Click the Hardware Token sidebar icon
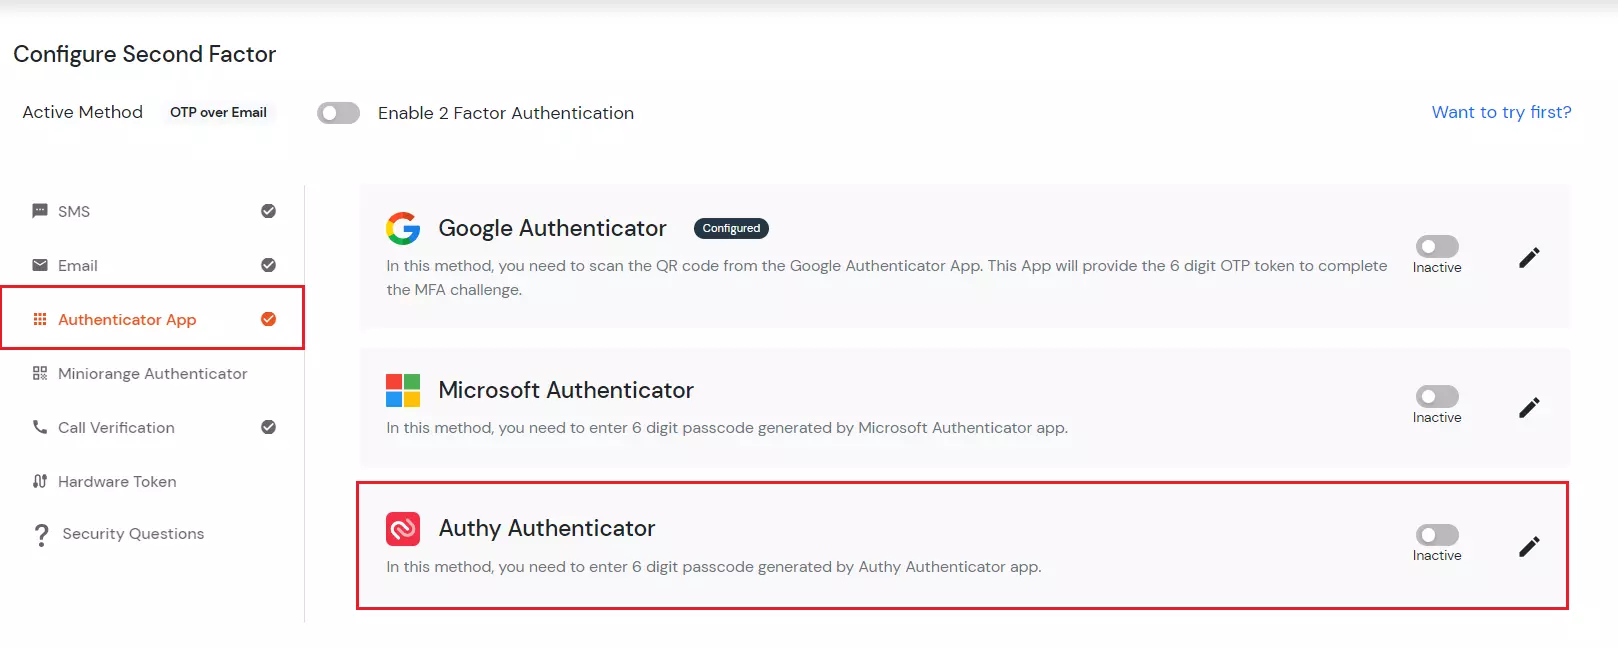 click(x=39, y=481)
